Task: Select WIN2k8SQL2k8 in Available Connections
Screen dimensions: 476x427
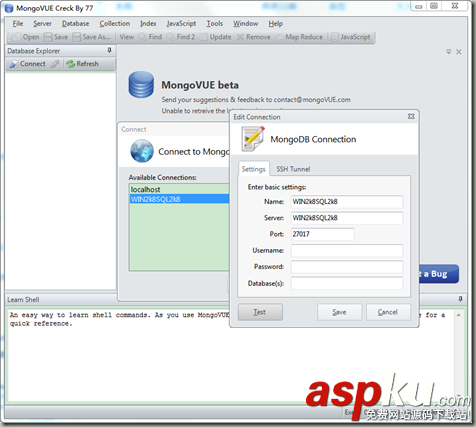Action: point(179,199)
